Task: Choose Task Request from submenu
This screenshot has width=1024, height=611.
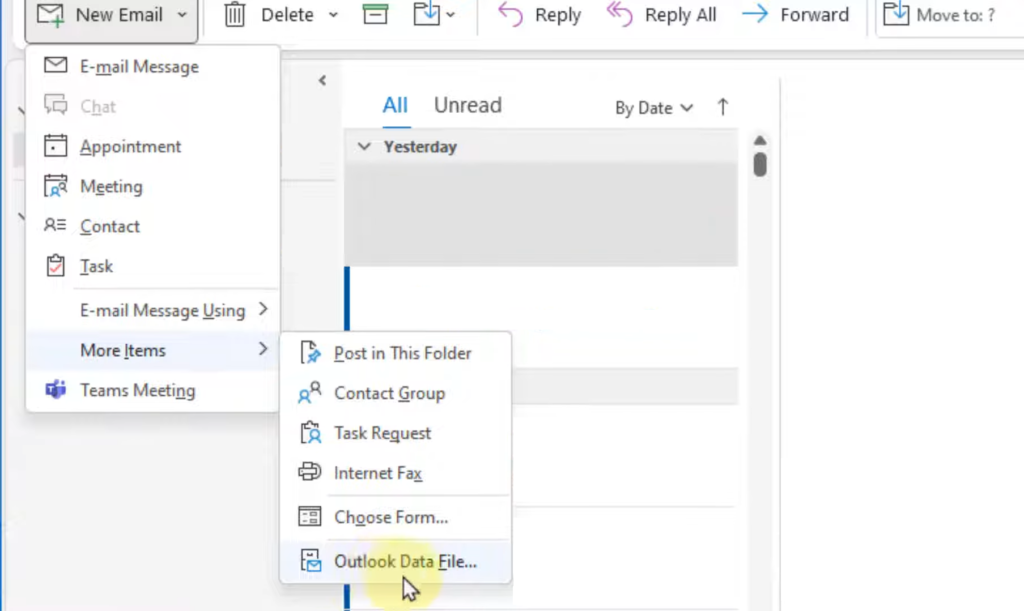Action: pos(396,433)
